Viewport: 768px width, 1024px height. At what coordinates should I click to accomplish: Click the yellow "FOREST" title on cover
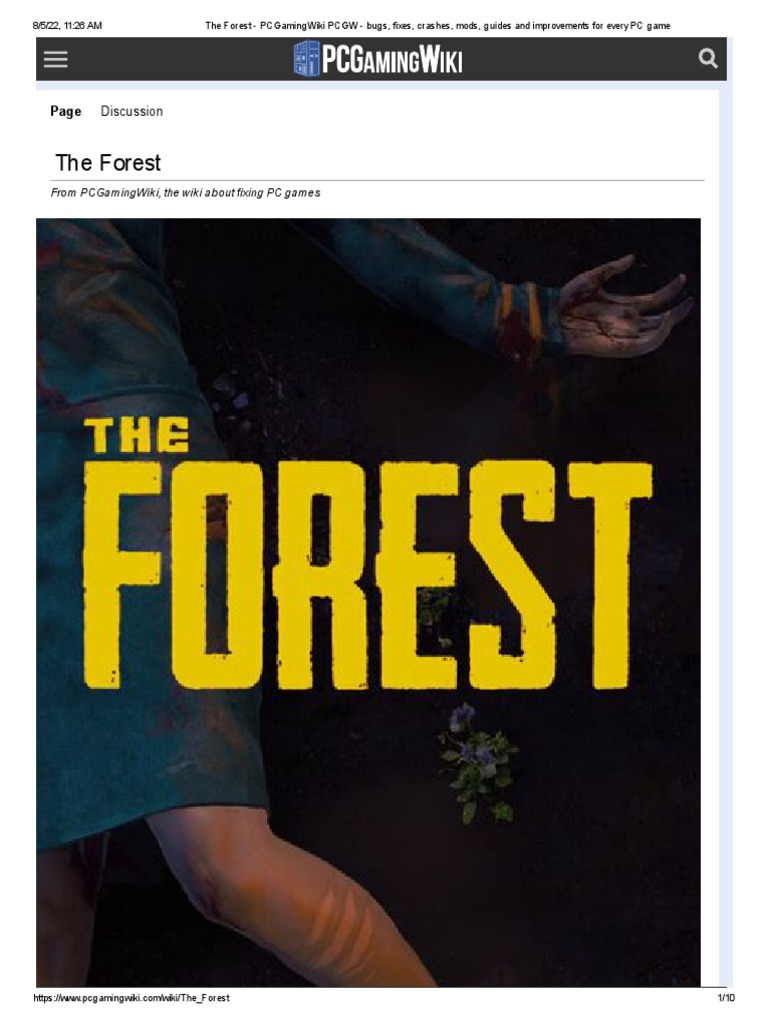pos(368,575)
